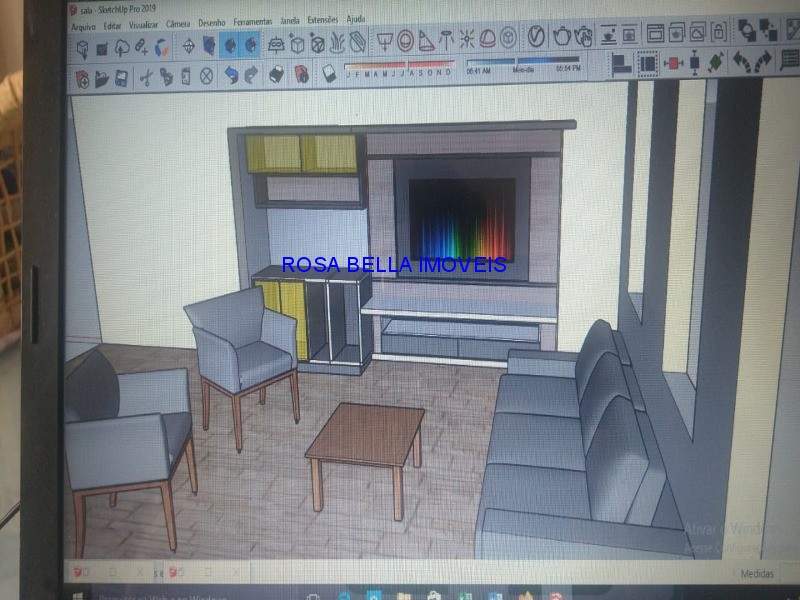Click the cloud upload icon
The height and width of the screenshot is (600, 800).
pyautogui.click(x=122, y=48)
